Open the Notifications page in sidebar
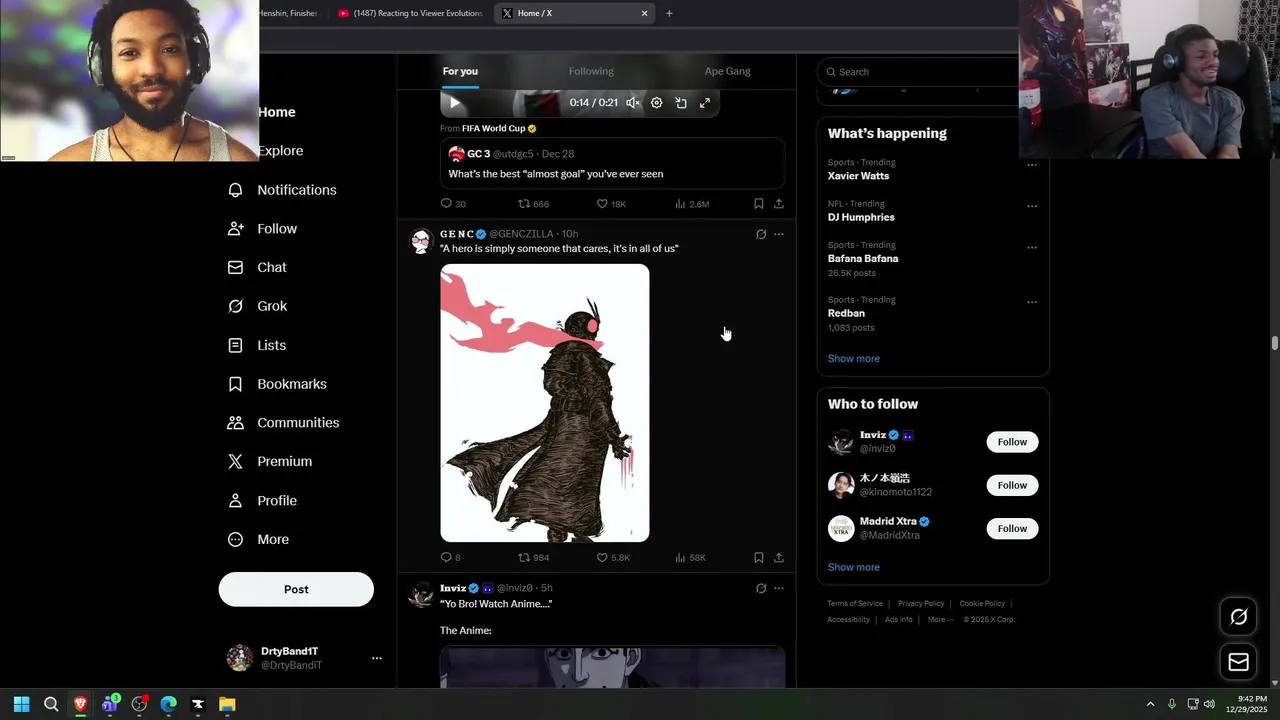The width and height of the screenshot is (1280, 720). coord(282,190)
